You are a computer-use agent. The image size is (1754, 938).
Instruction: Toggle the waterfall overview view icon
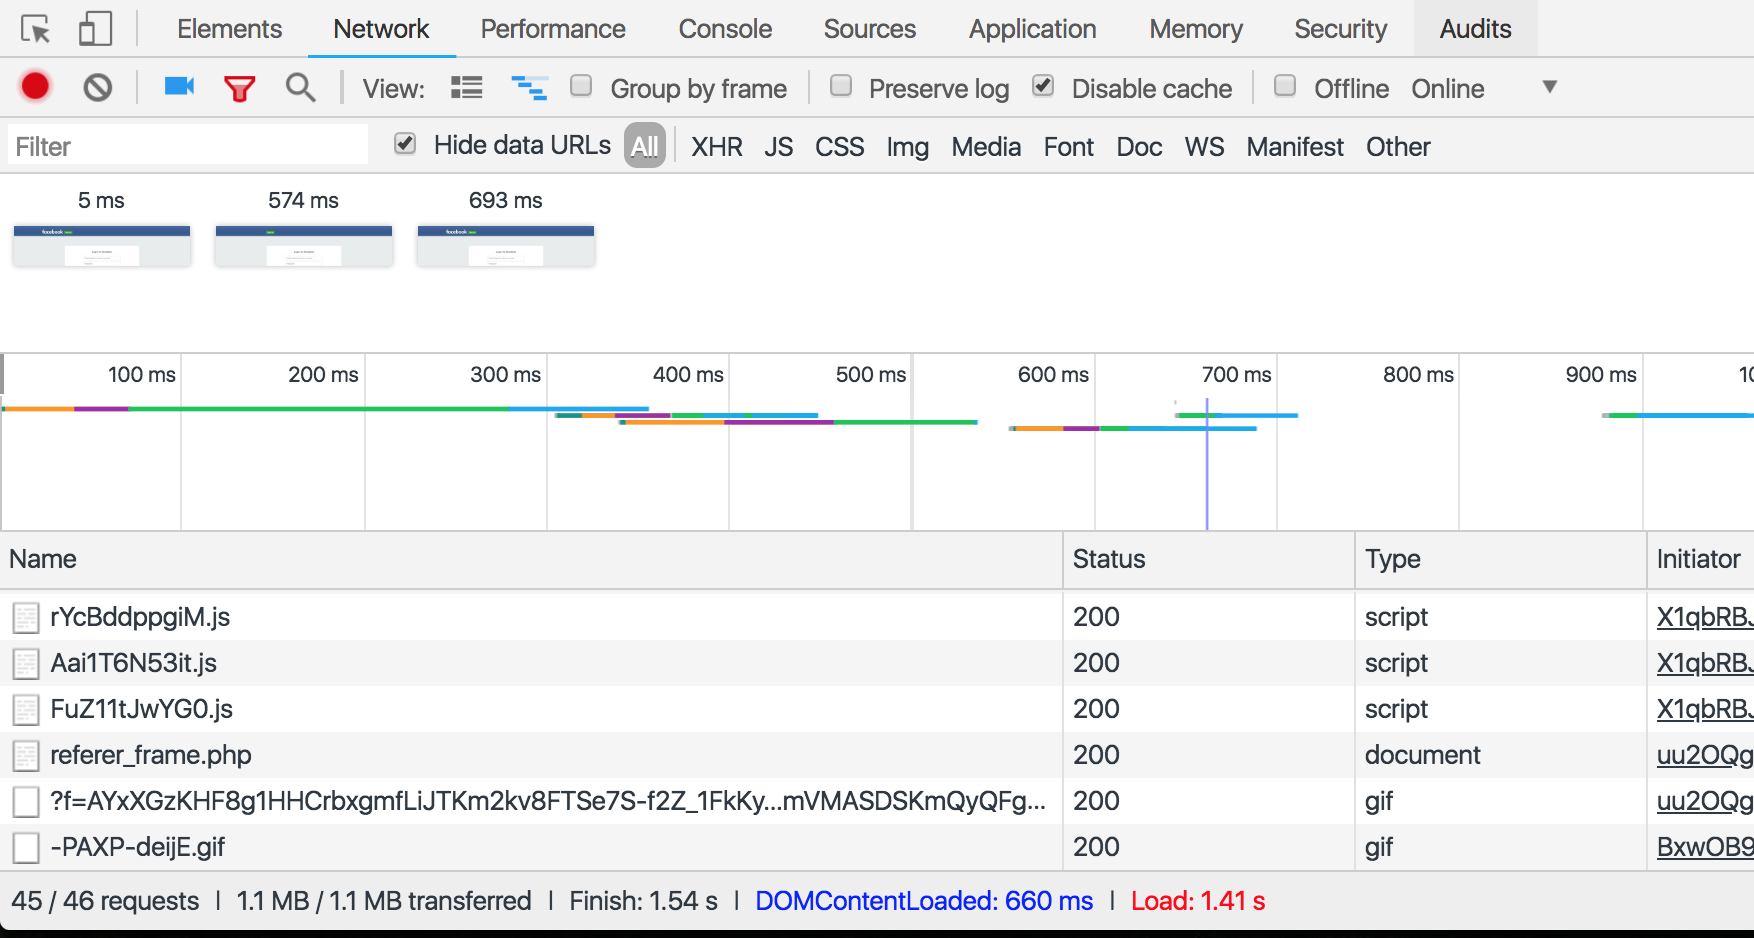(529, 88)
